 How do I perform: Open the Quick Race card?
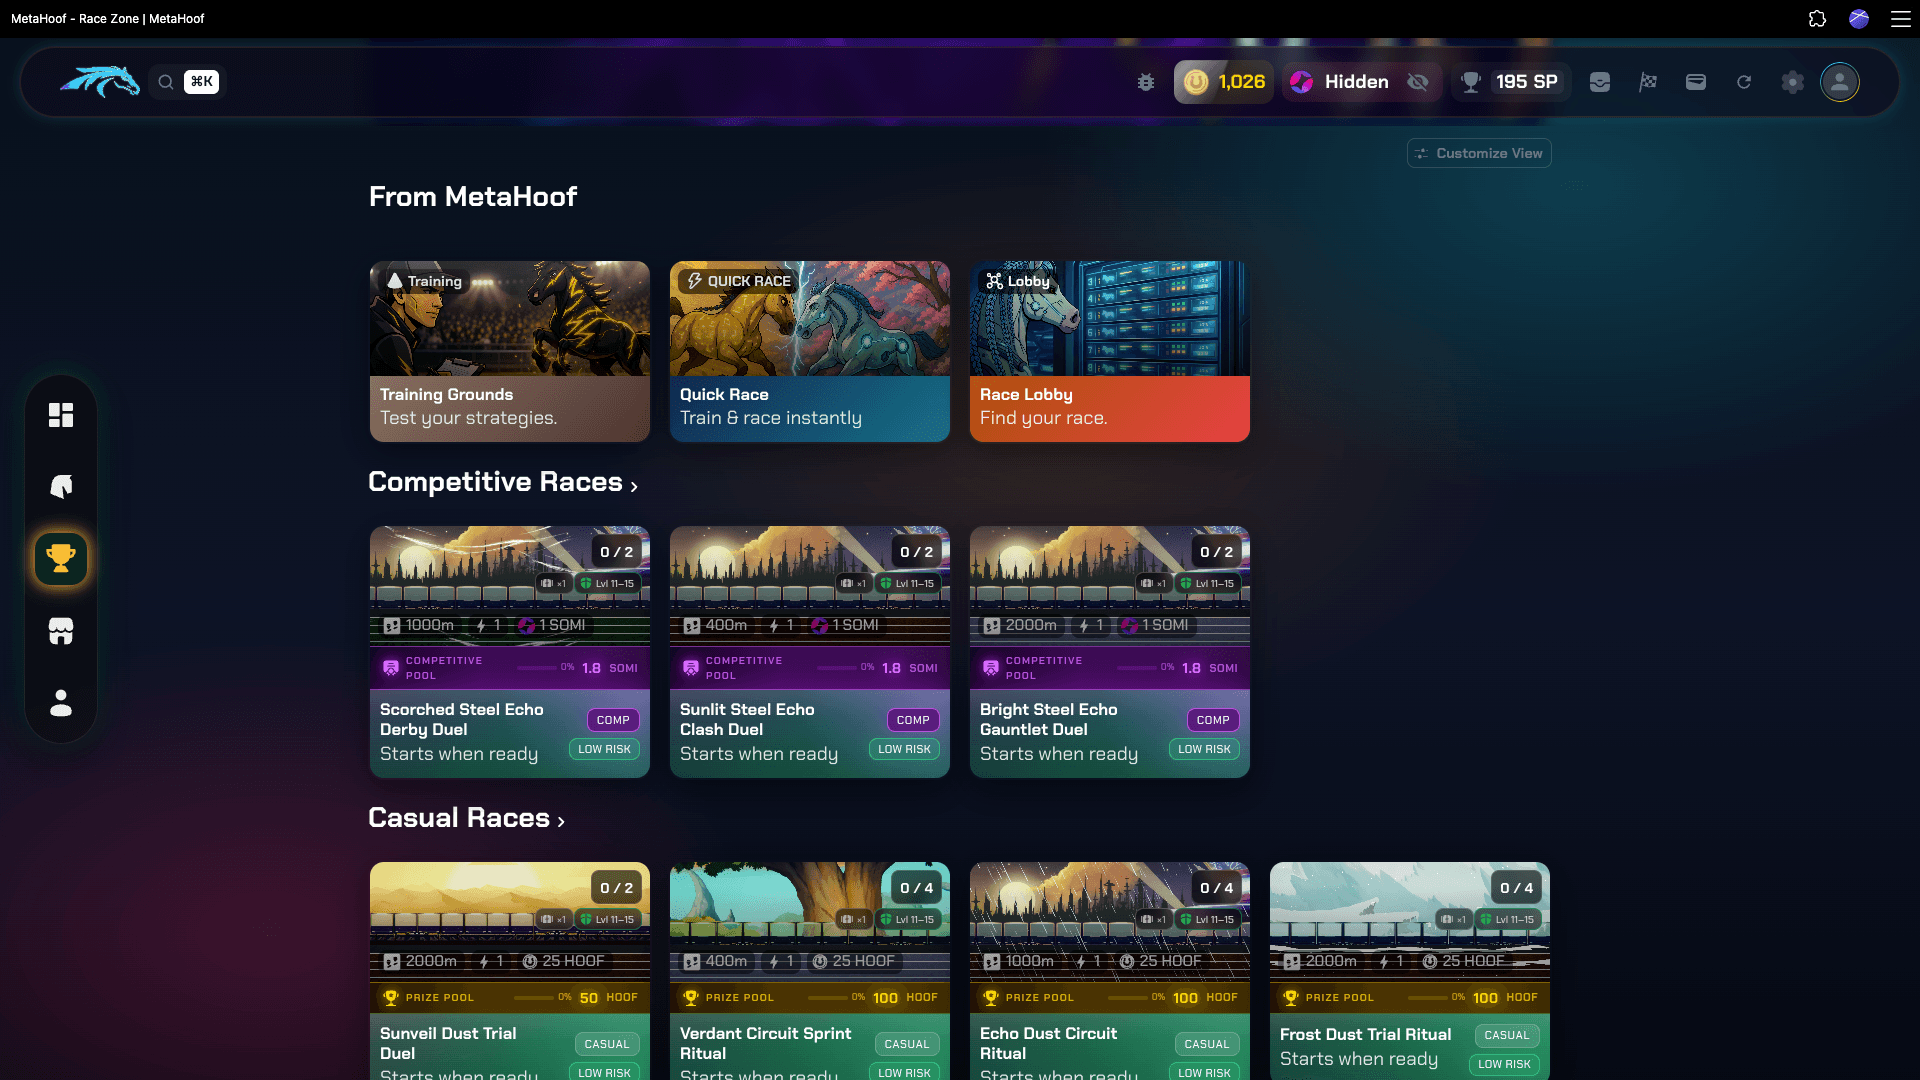pyautogui.click(x=809, y=351)
